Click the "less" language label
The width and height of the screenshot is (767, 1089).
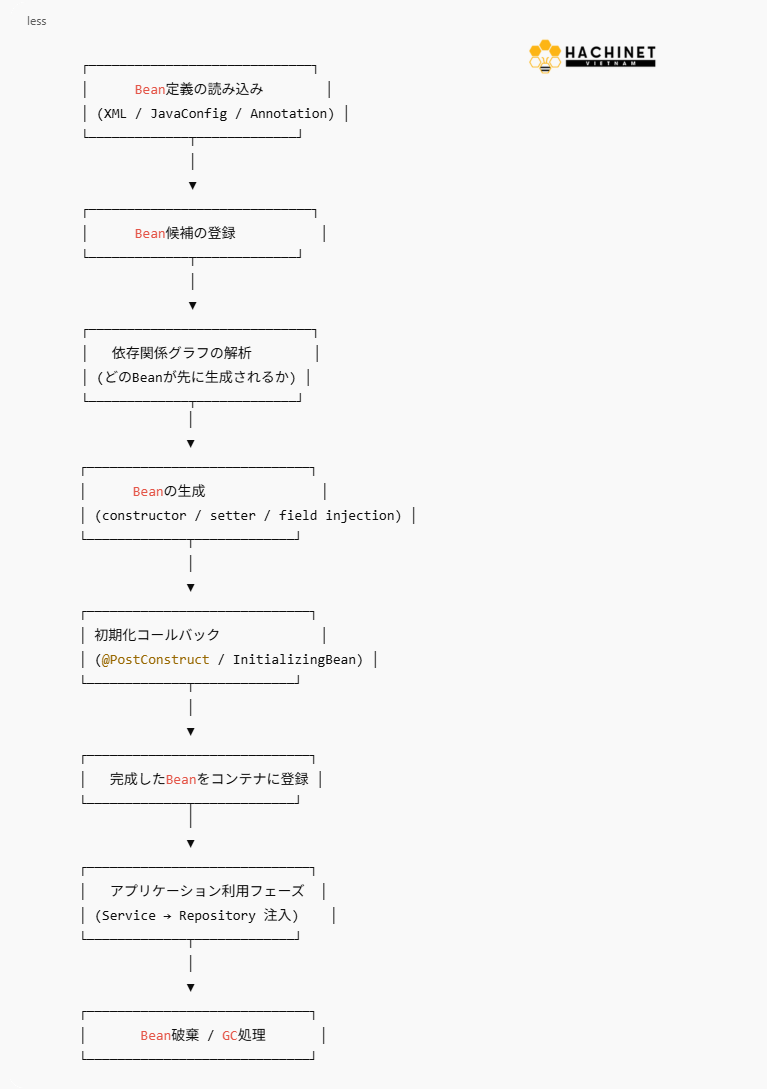coord(37,21)
